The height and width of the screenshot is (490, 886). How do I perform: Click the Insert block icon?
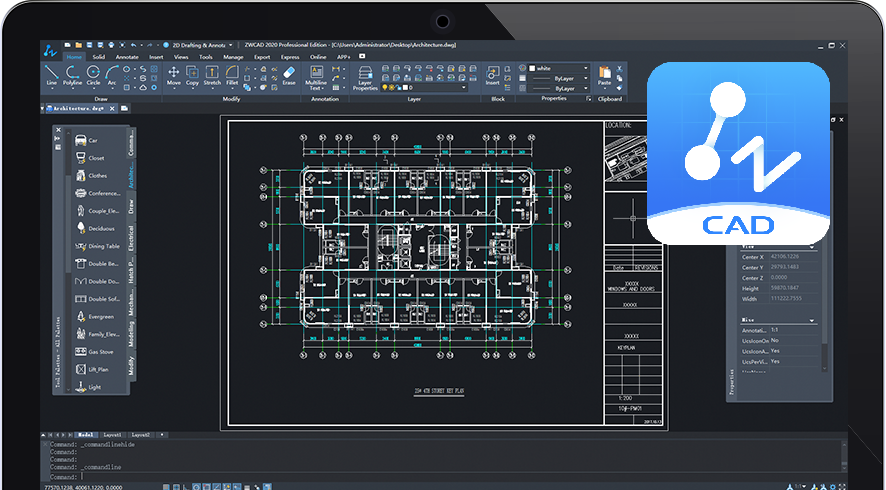click(492, 76)
